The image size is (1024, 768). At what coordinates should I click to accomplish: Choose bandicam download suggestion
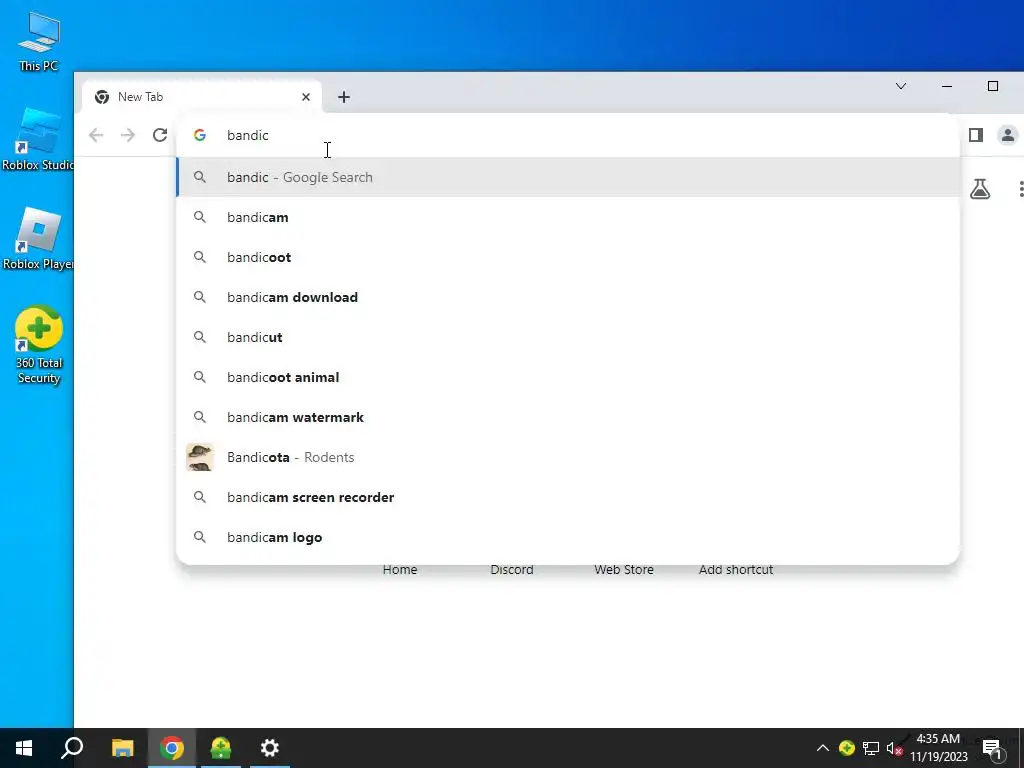[x=568, y=297]
